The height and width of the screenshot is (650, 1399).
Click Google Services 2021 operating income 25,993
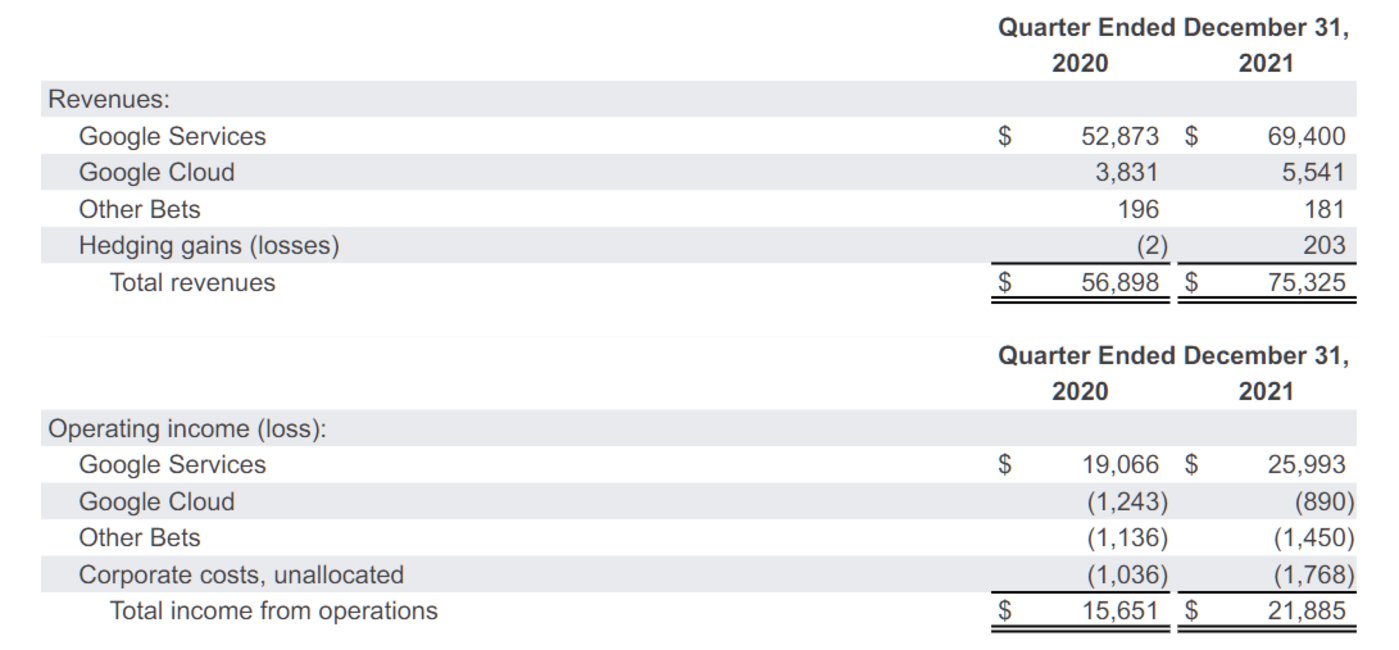pos(1306,465)
